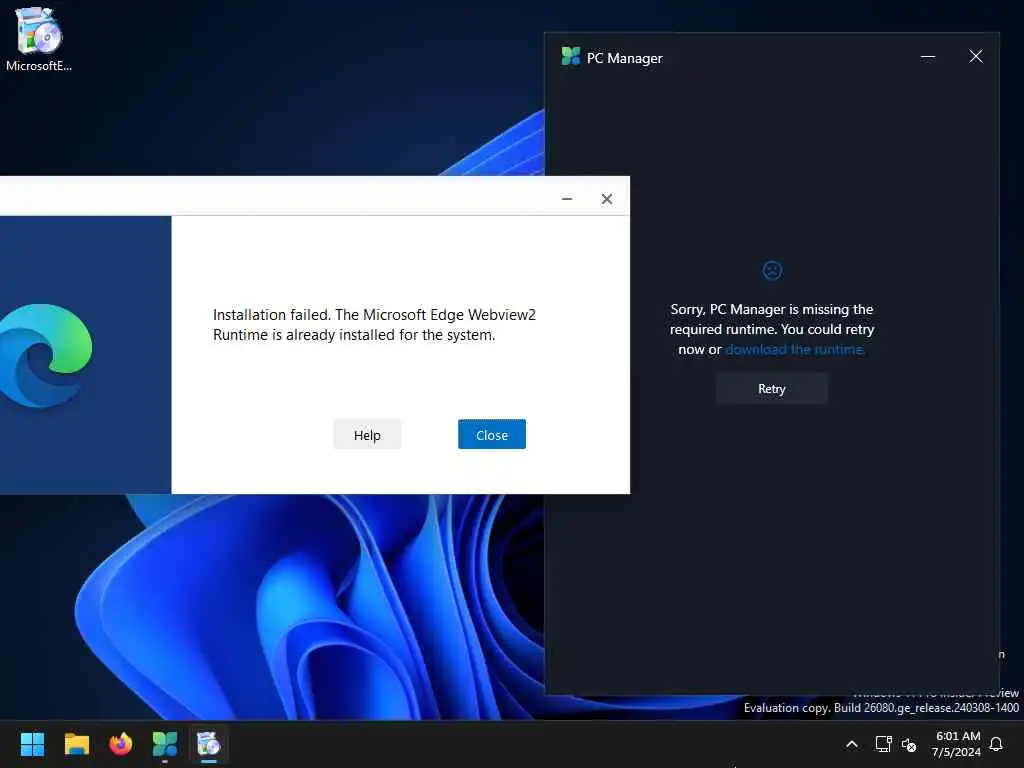This screenshot has width=1024, height=768.
Task: Launch Firefox from the taskbar
Action: point(121,744)
